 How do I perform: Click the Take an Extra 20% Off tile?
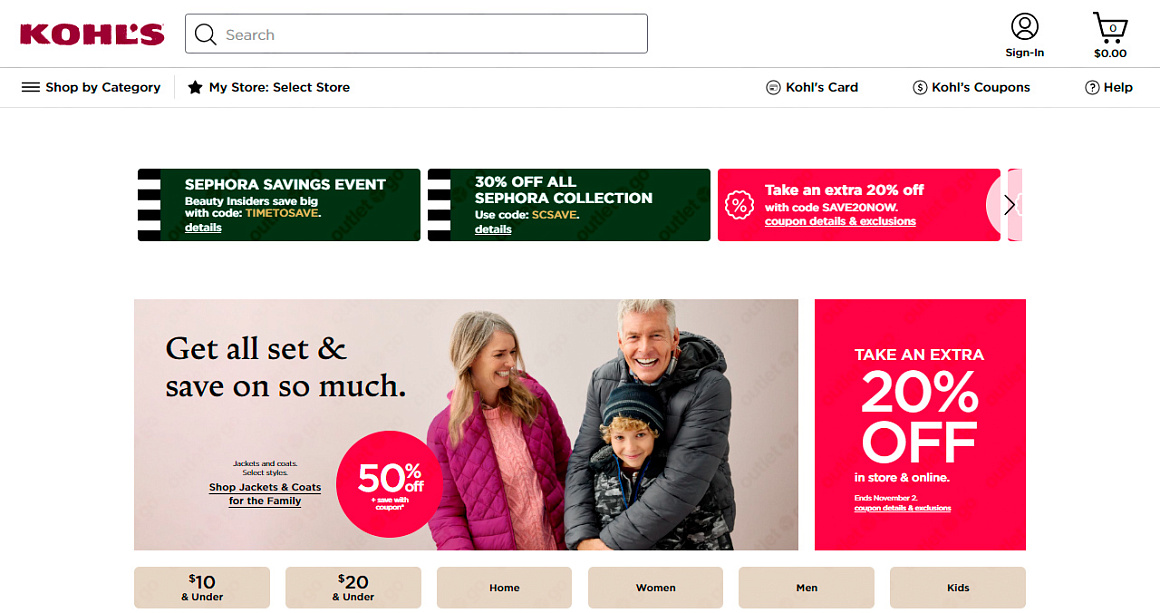coord(920,424)
